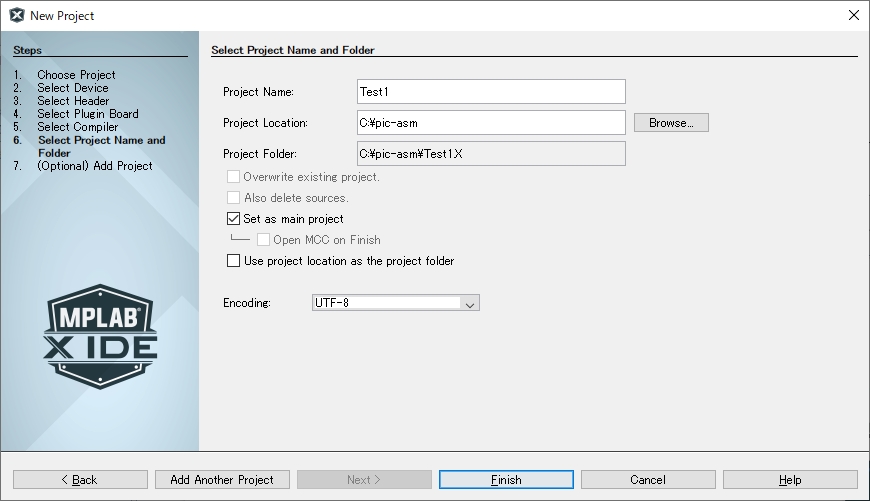Viewport: 870px width, 501px height.
Task: Expand the Encoding UTF-8 dropdown
Action: coord(470,303)
